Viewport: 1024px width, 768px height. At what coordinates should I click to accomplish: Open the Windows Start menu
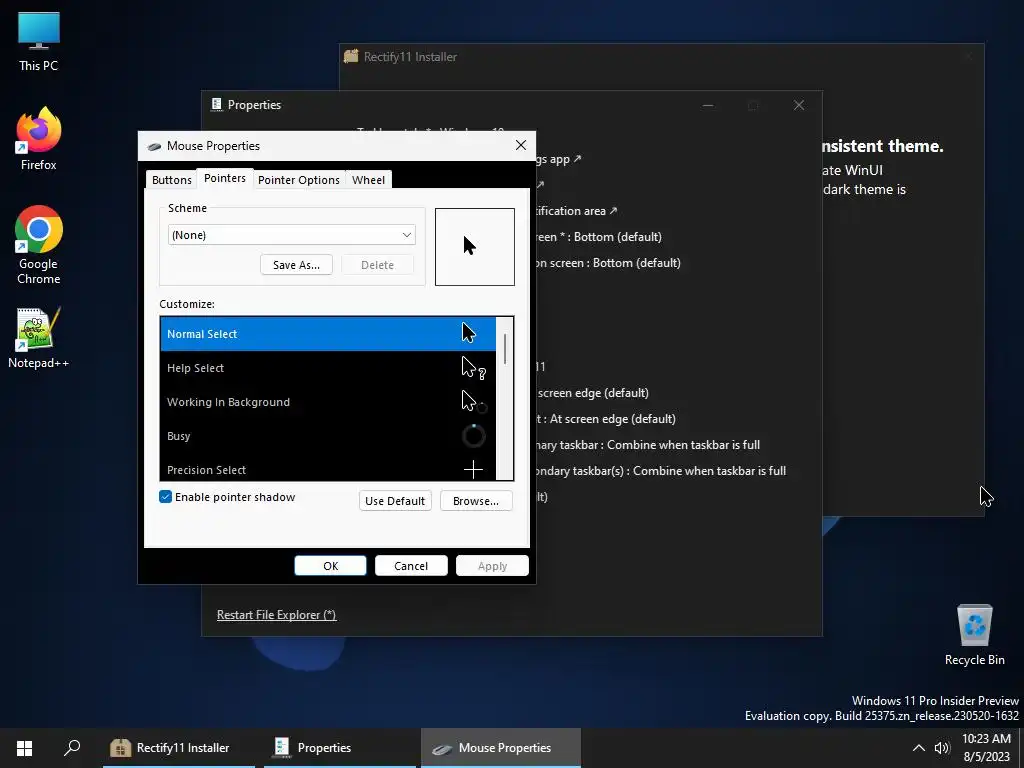tap(24, 748)
